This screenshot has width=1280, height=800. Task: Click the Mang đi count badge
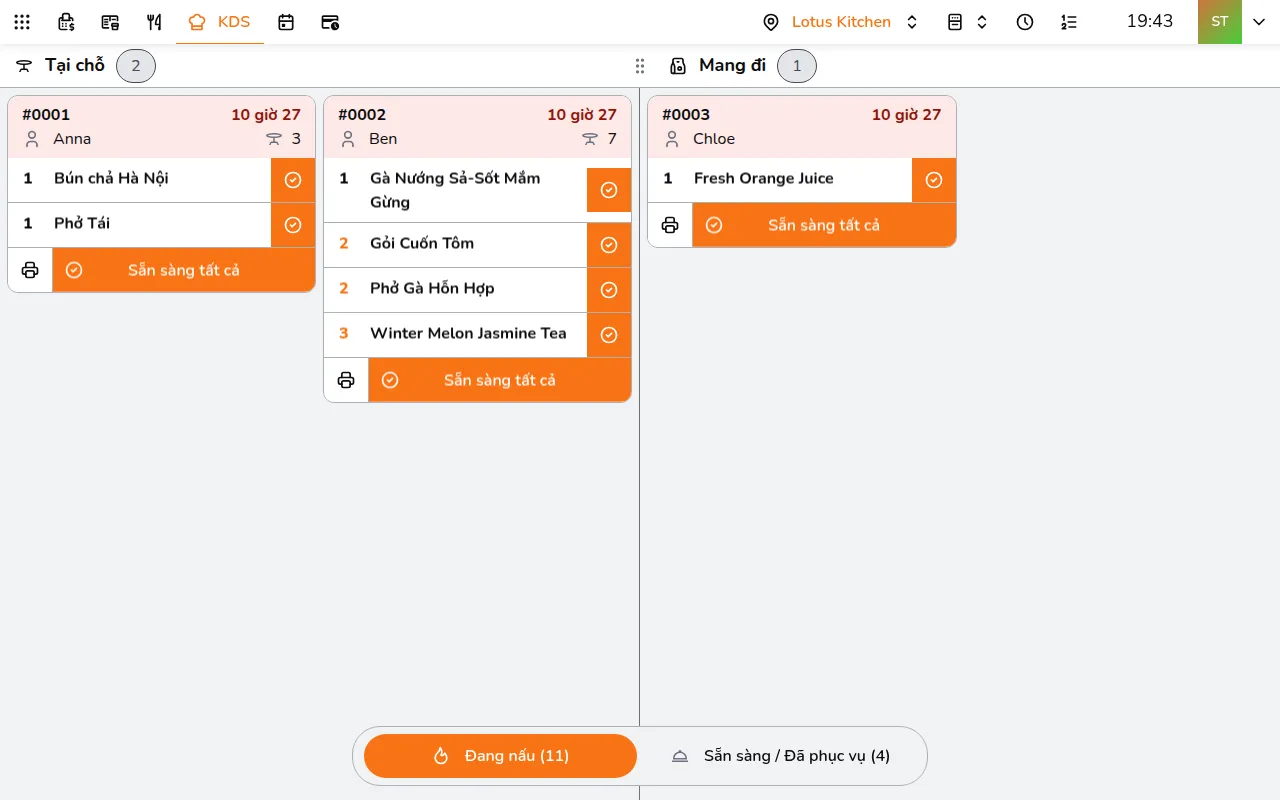tap(797, 66)
